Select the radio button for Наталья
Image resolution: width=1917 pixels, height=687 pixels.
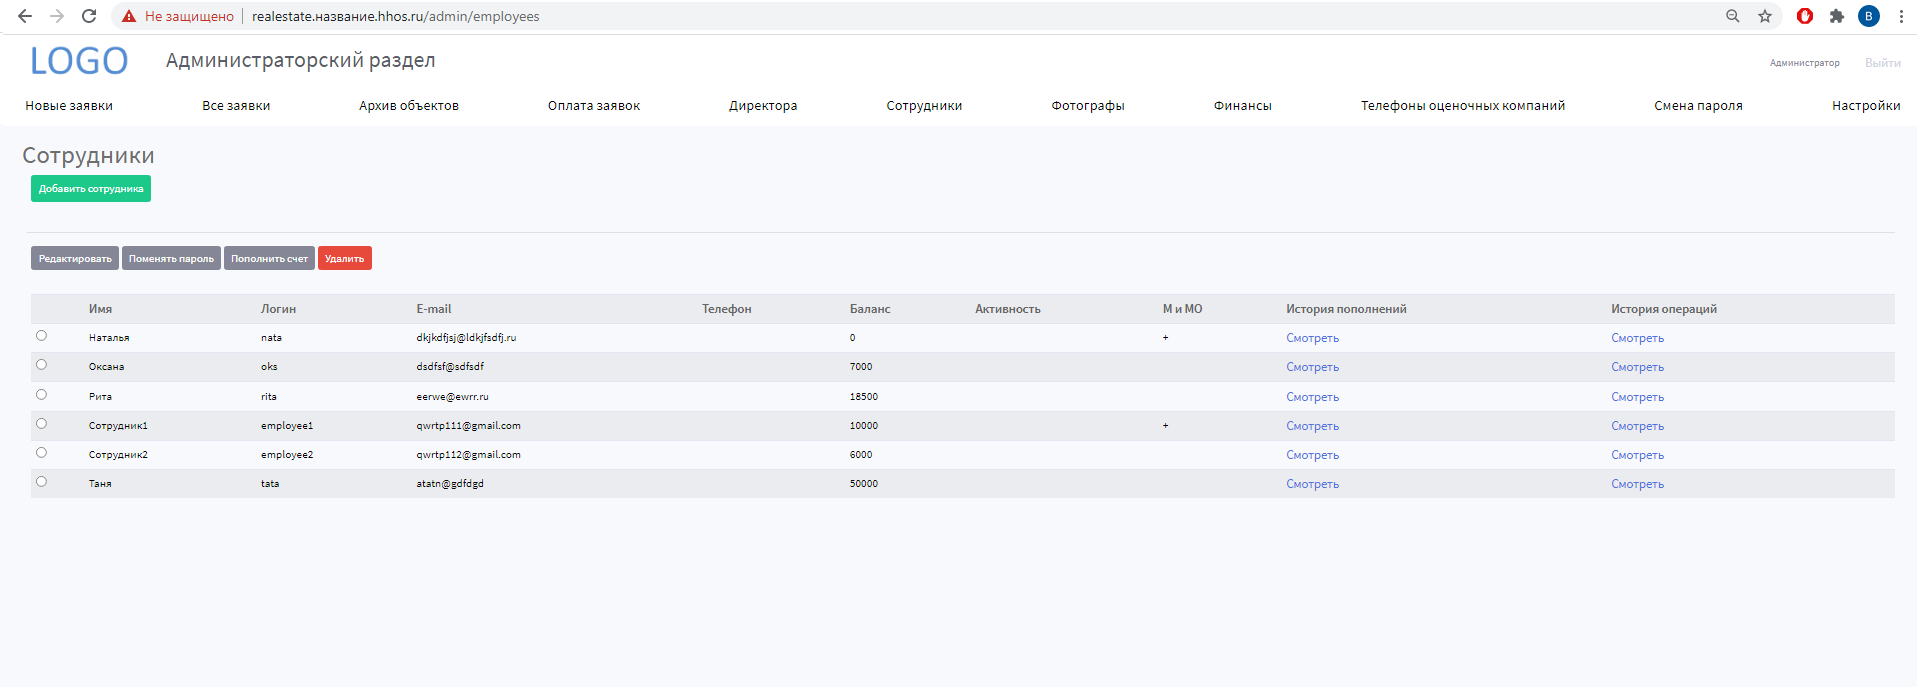coord(41,336)
